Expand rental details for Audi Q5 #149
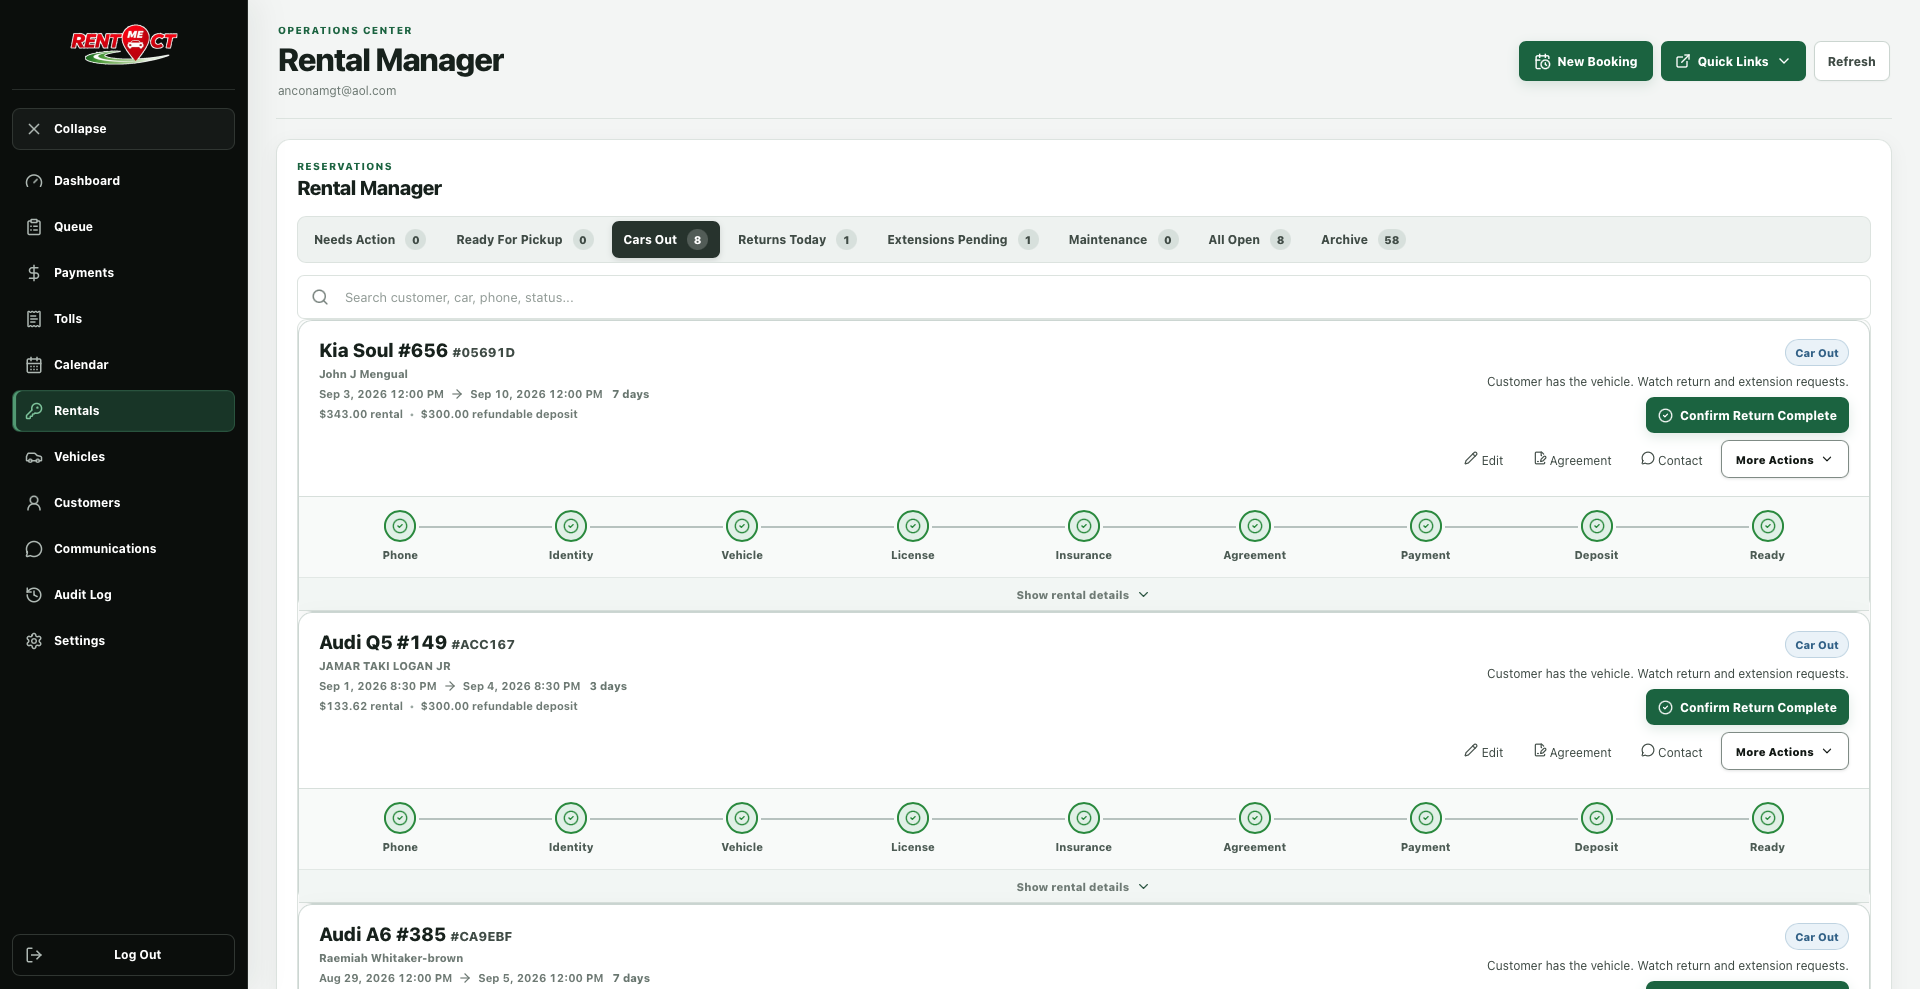This screenshot has width=1920, height=989. (x=1083, y=887)
